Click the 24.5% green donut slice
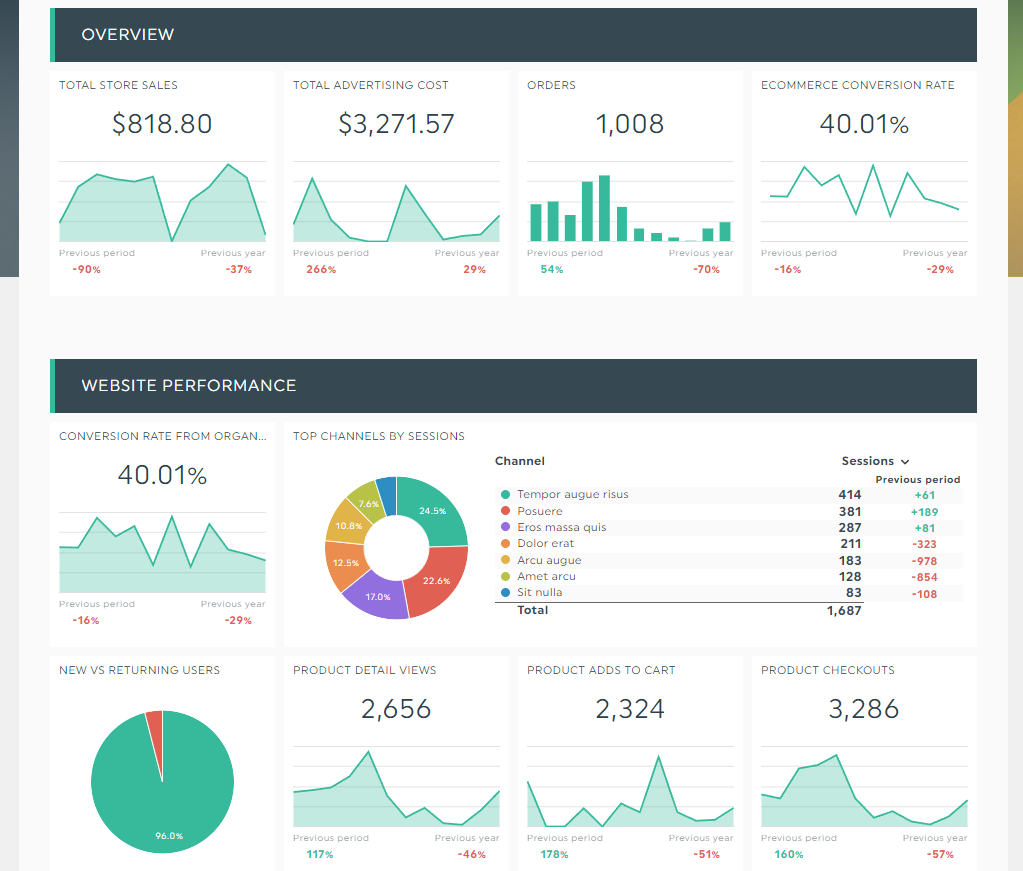Screen dimensions: 1023x871 coord(435,509)
